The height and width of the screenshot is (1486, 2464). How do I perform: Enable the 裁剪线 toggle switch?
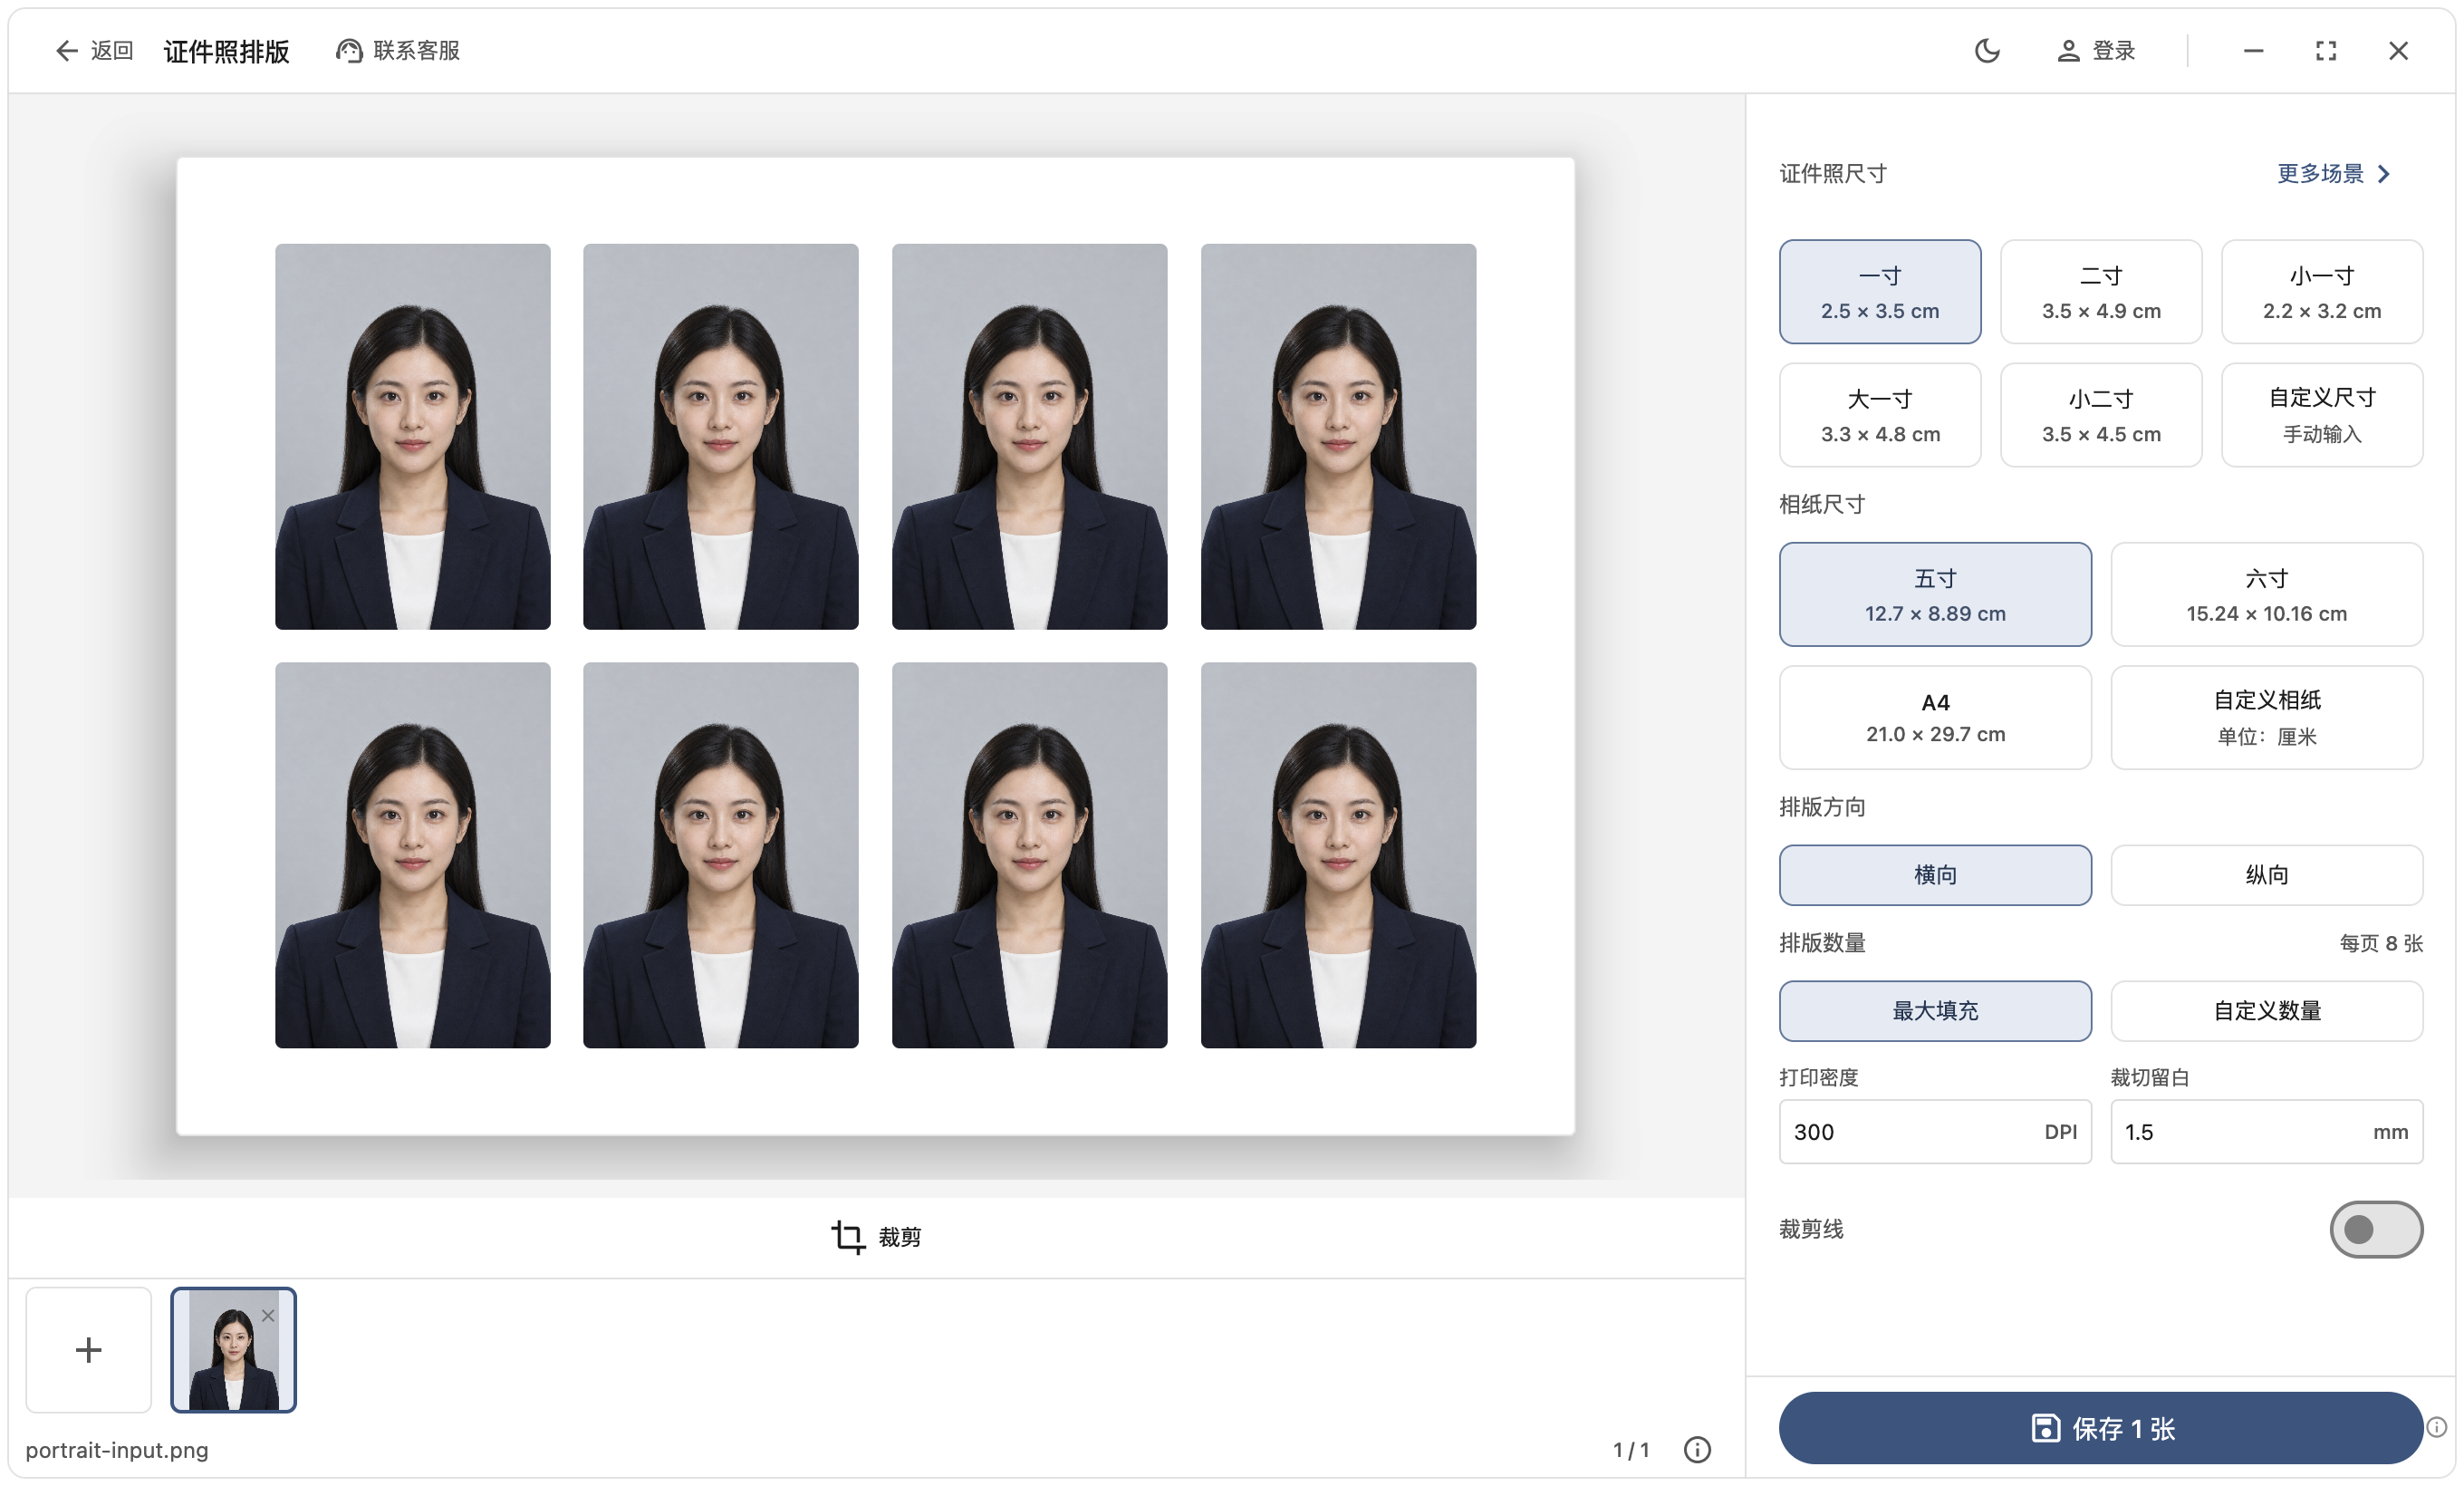2376,1229
